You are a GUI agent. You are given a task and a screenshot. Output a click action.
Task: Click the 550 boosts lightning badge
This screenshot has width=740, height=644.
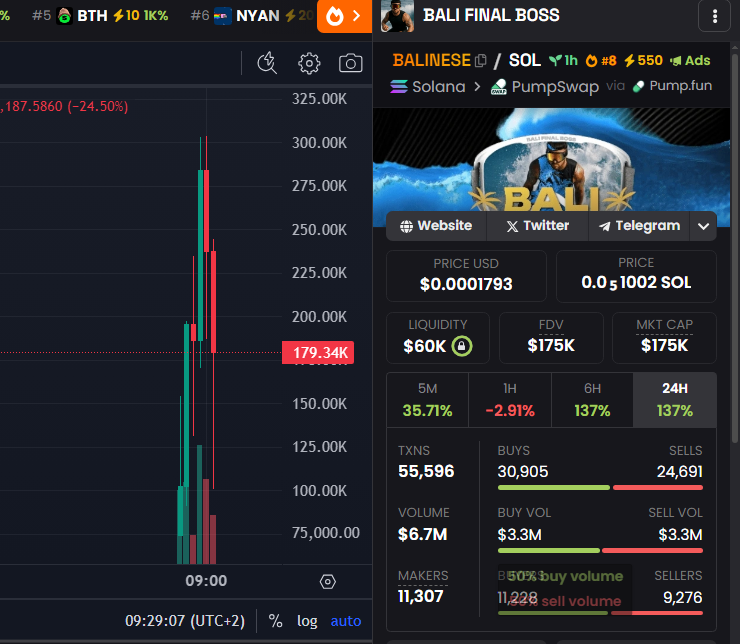point(643,60)
